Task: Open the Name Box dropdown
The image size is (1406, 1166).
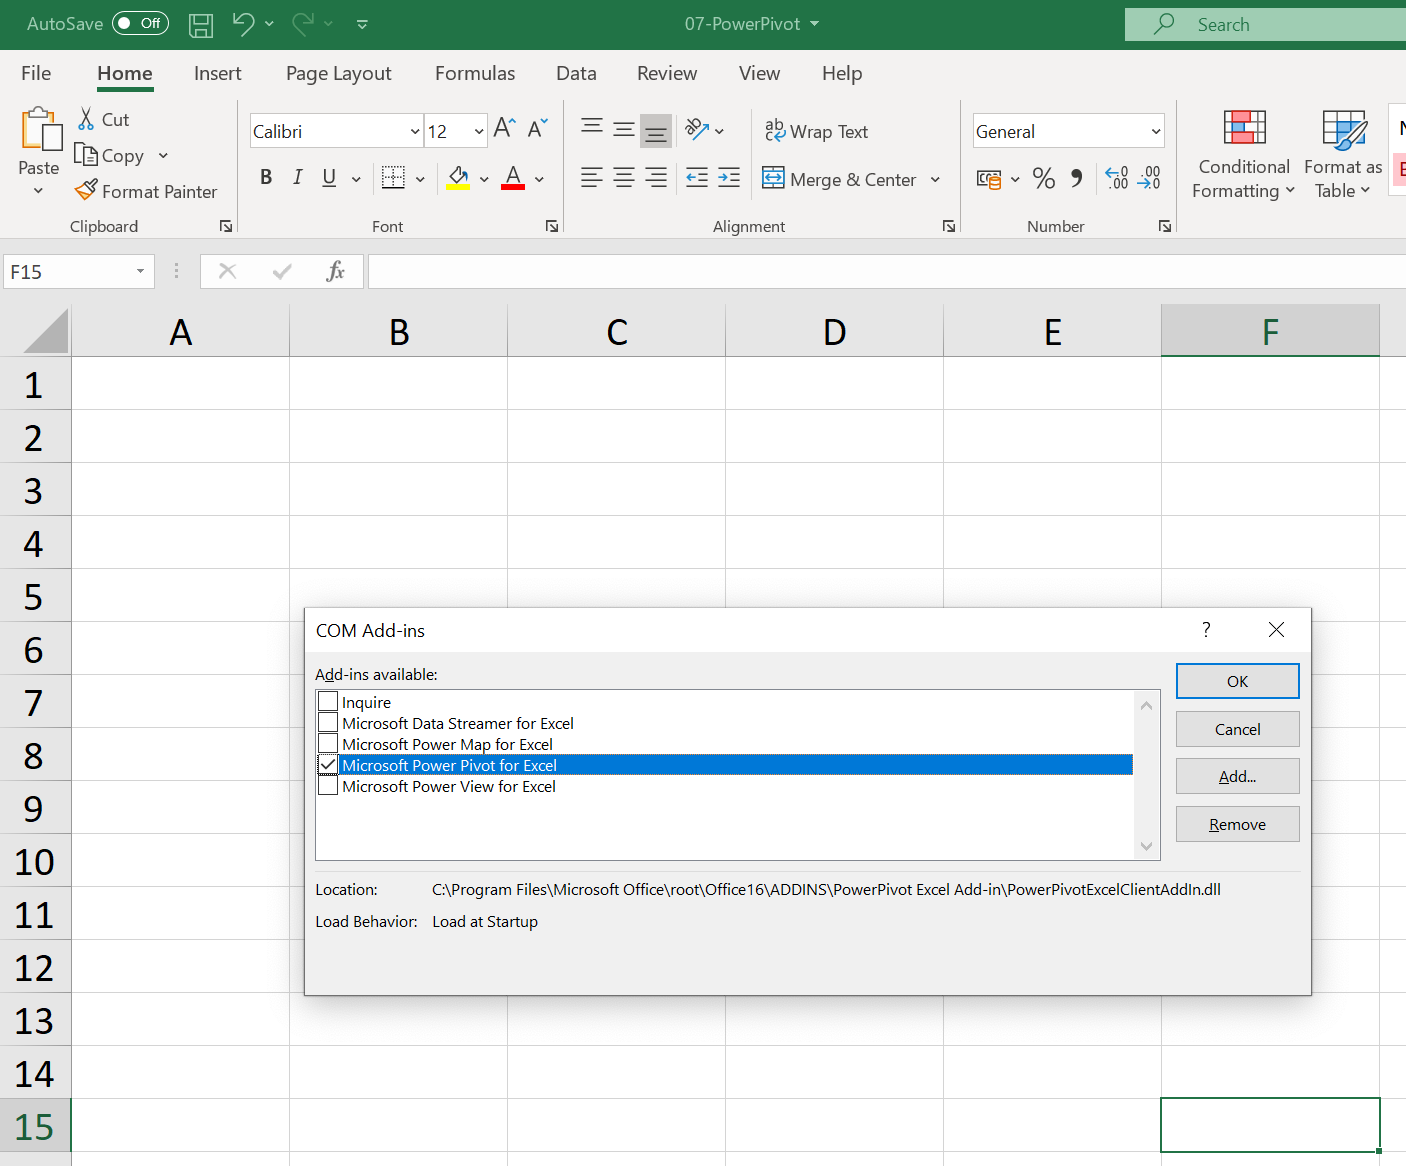Action: (140, 271)
